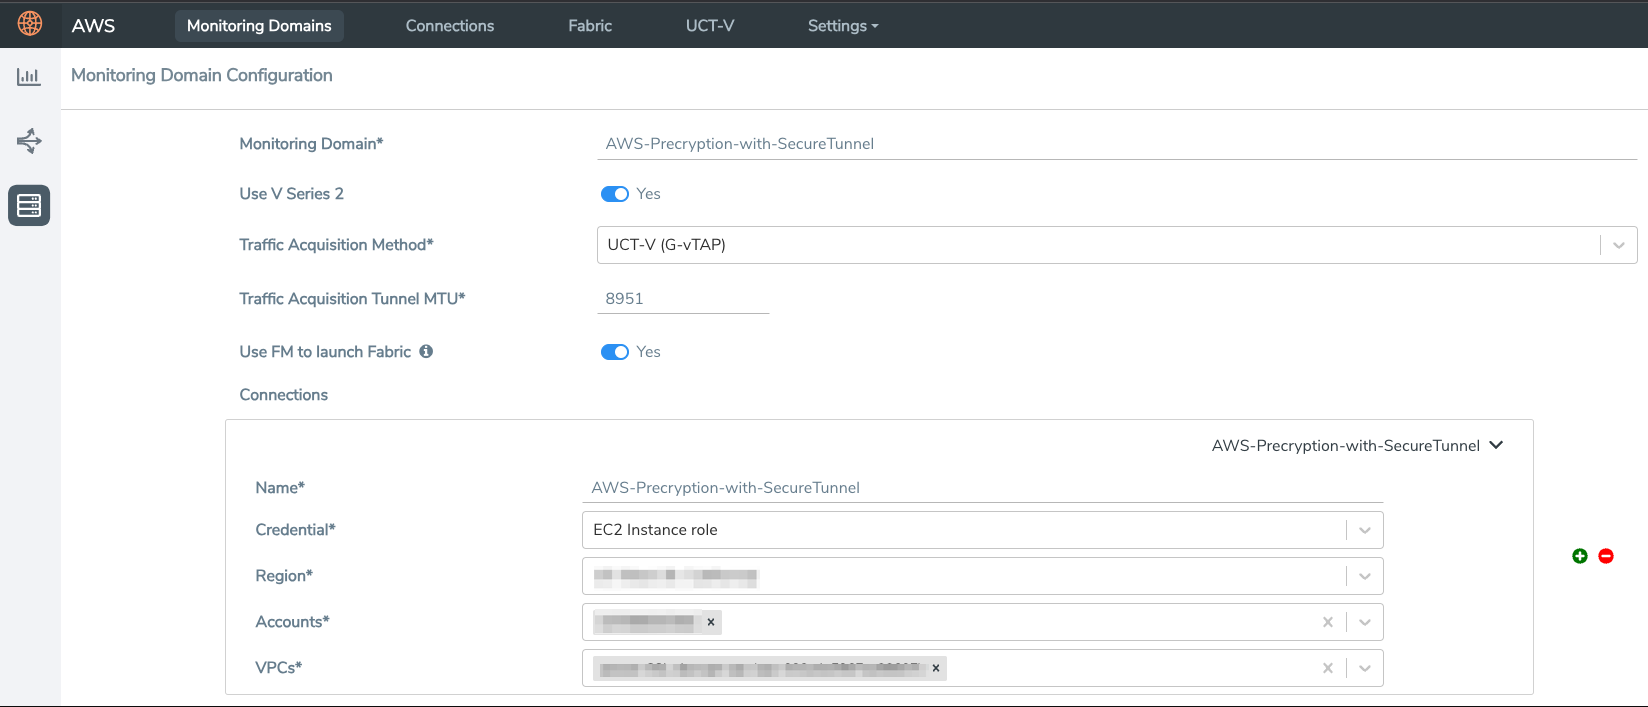Click the Credential field label

(x=295, y=530)
